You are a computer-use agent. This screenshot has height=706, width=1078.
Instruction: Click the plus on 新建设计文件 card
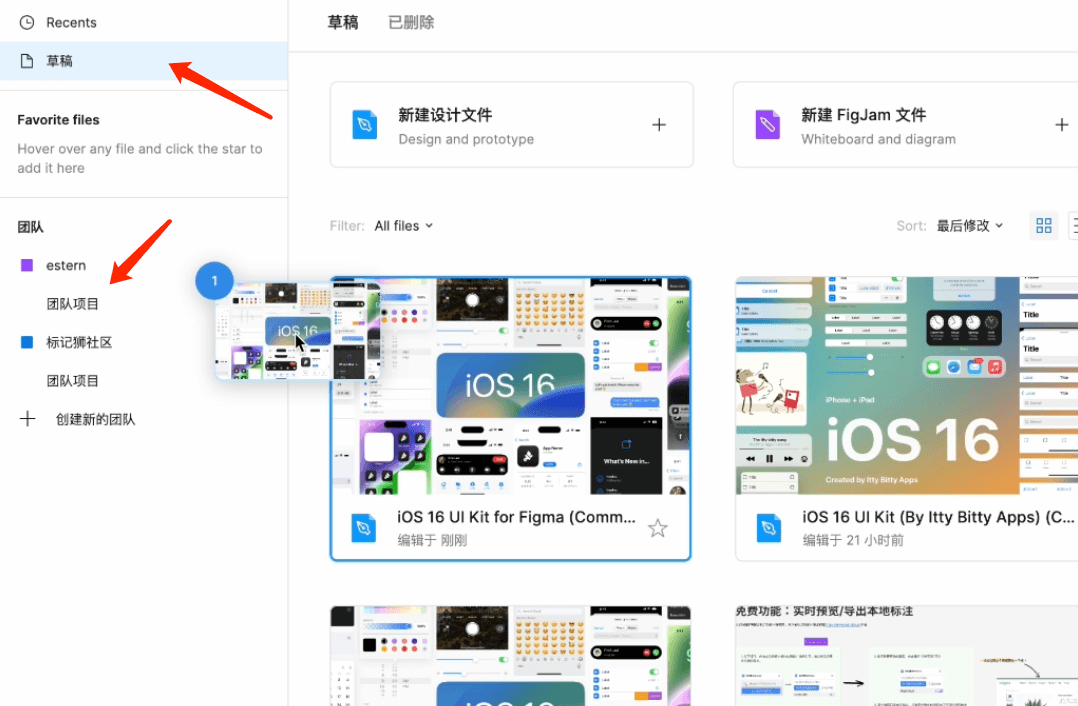659,124
